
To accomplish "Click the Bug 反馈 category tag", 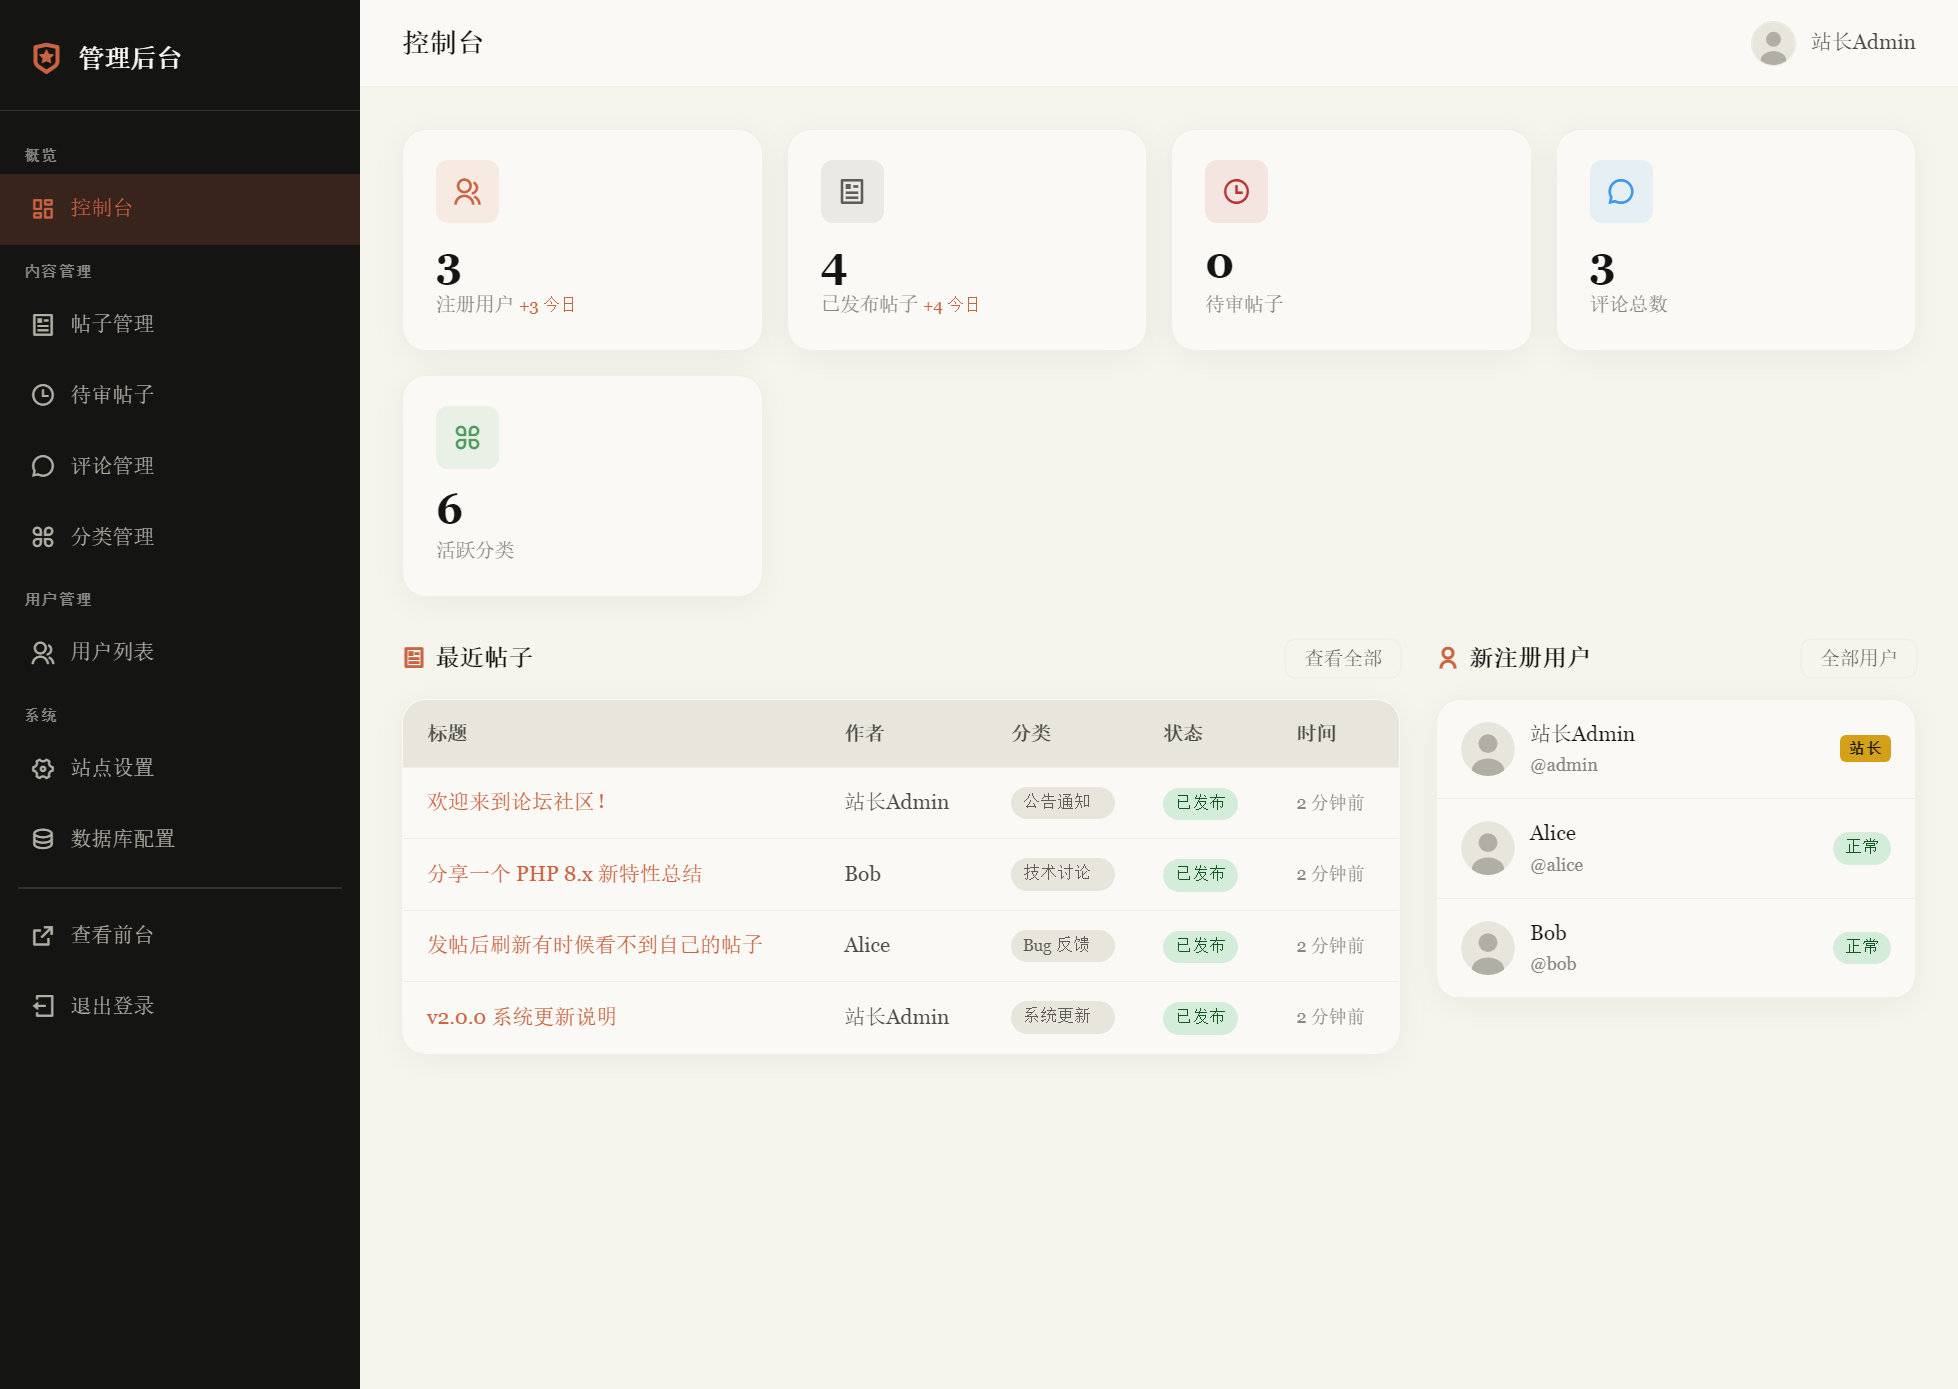I will (1062, 945).
